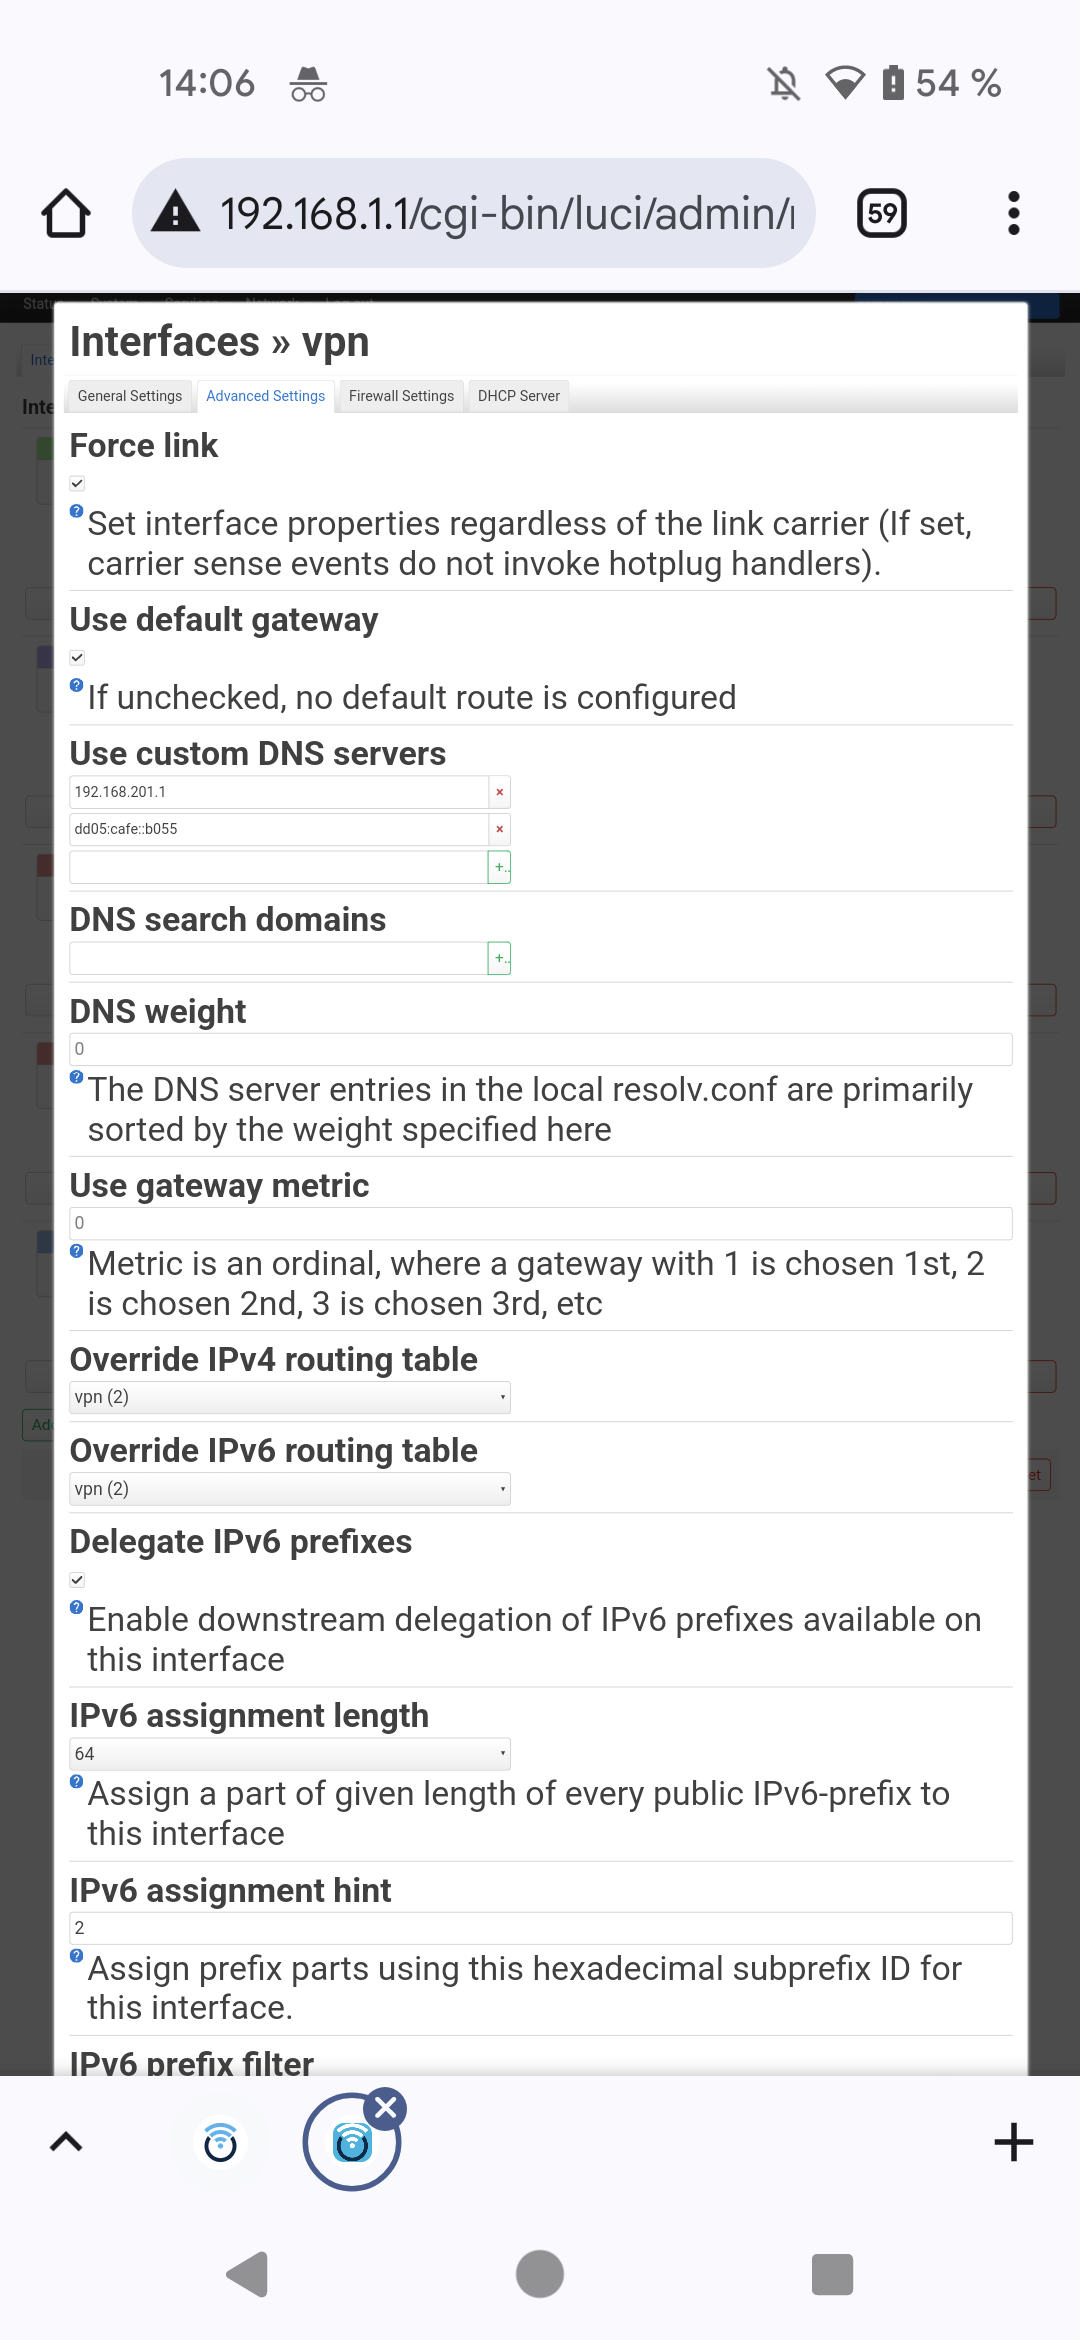Click the DNS weight input field

point(541,1049)
